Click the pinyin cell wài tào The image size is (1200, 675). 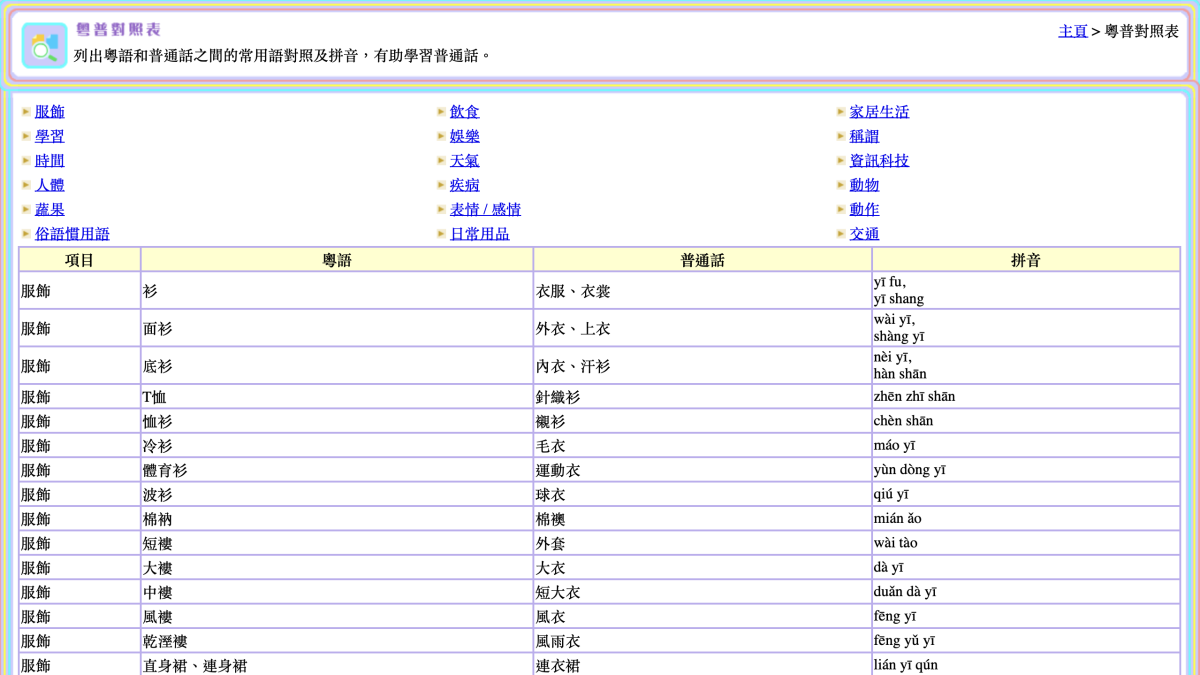pos(1026,543)
